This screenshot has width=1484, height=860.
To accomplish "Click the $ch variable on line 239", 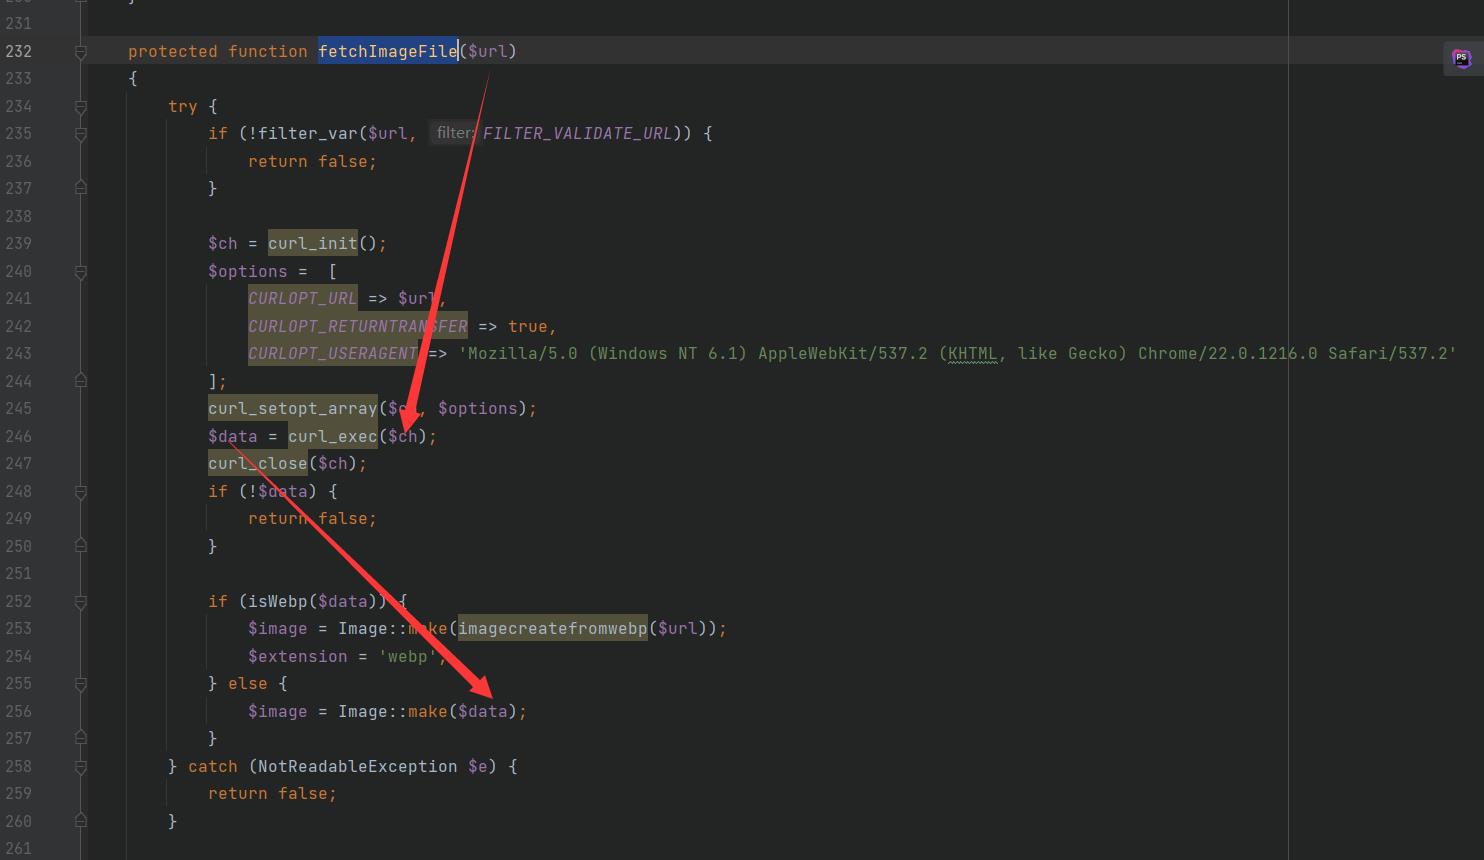I will (223, 243).
